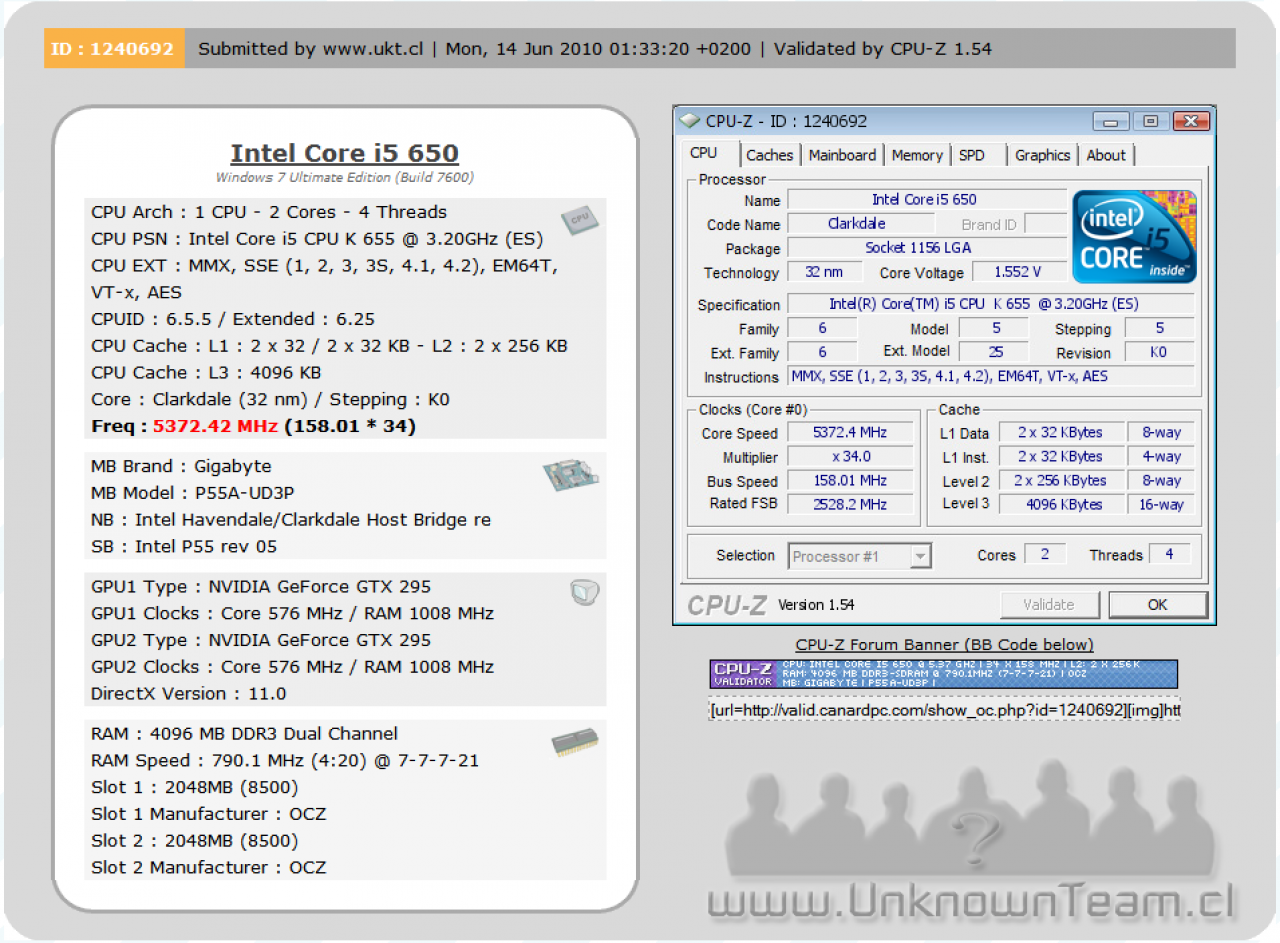Click the 16-way Level 3 associativity value
This screenshot has width=1280, height=943.
point(1161,504)
